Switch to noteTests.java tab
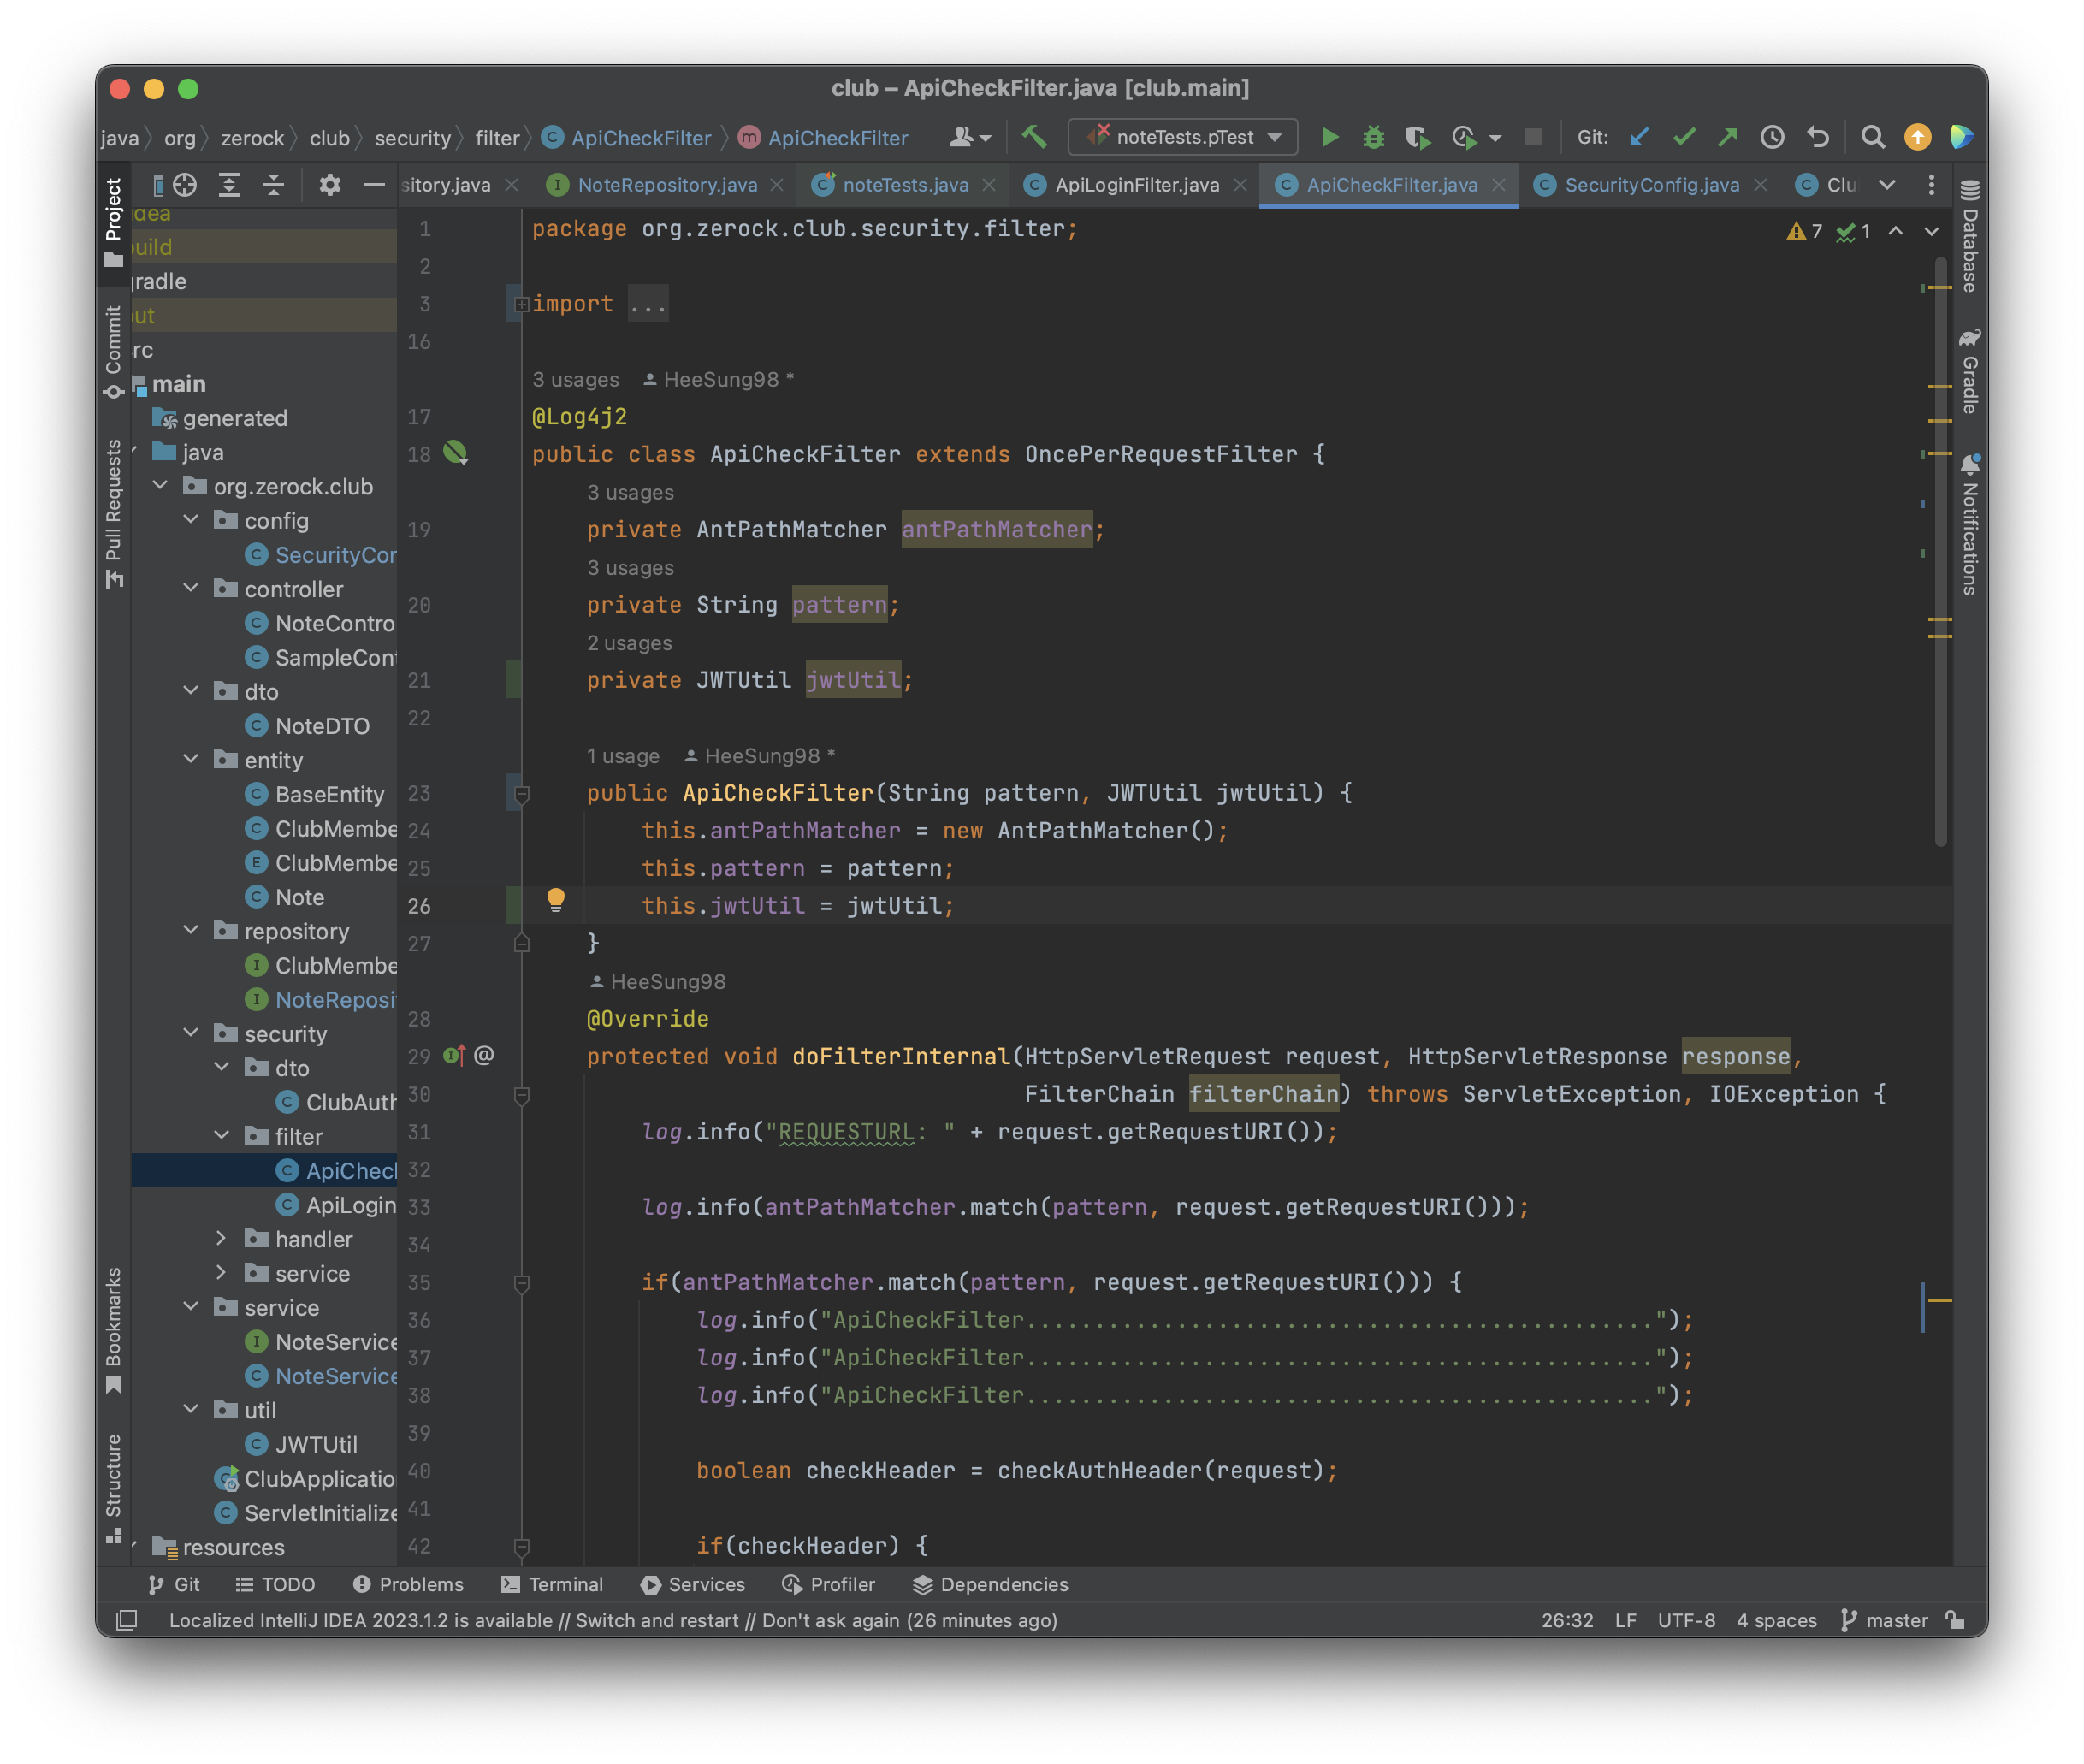Screen dimensions: 2084x1764 (x=904, y=184)
